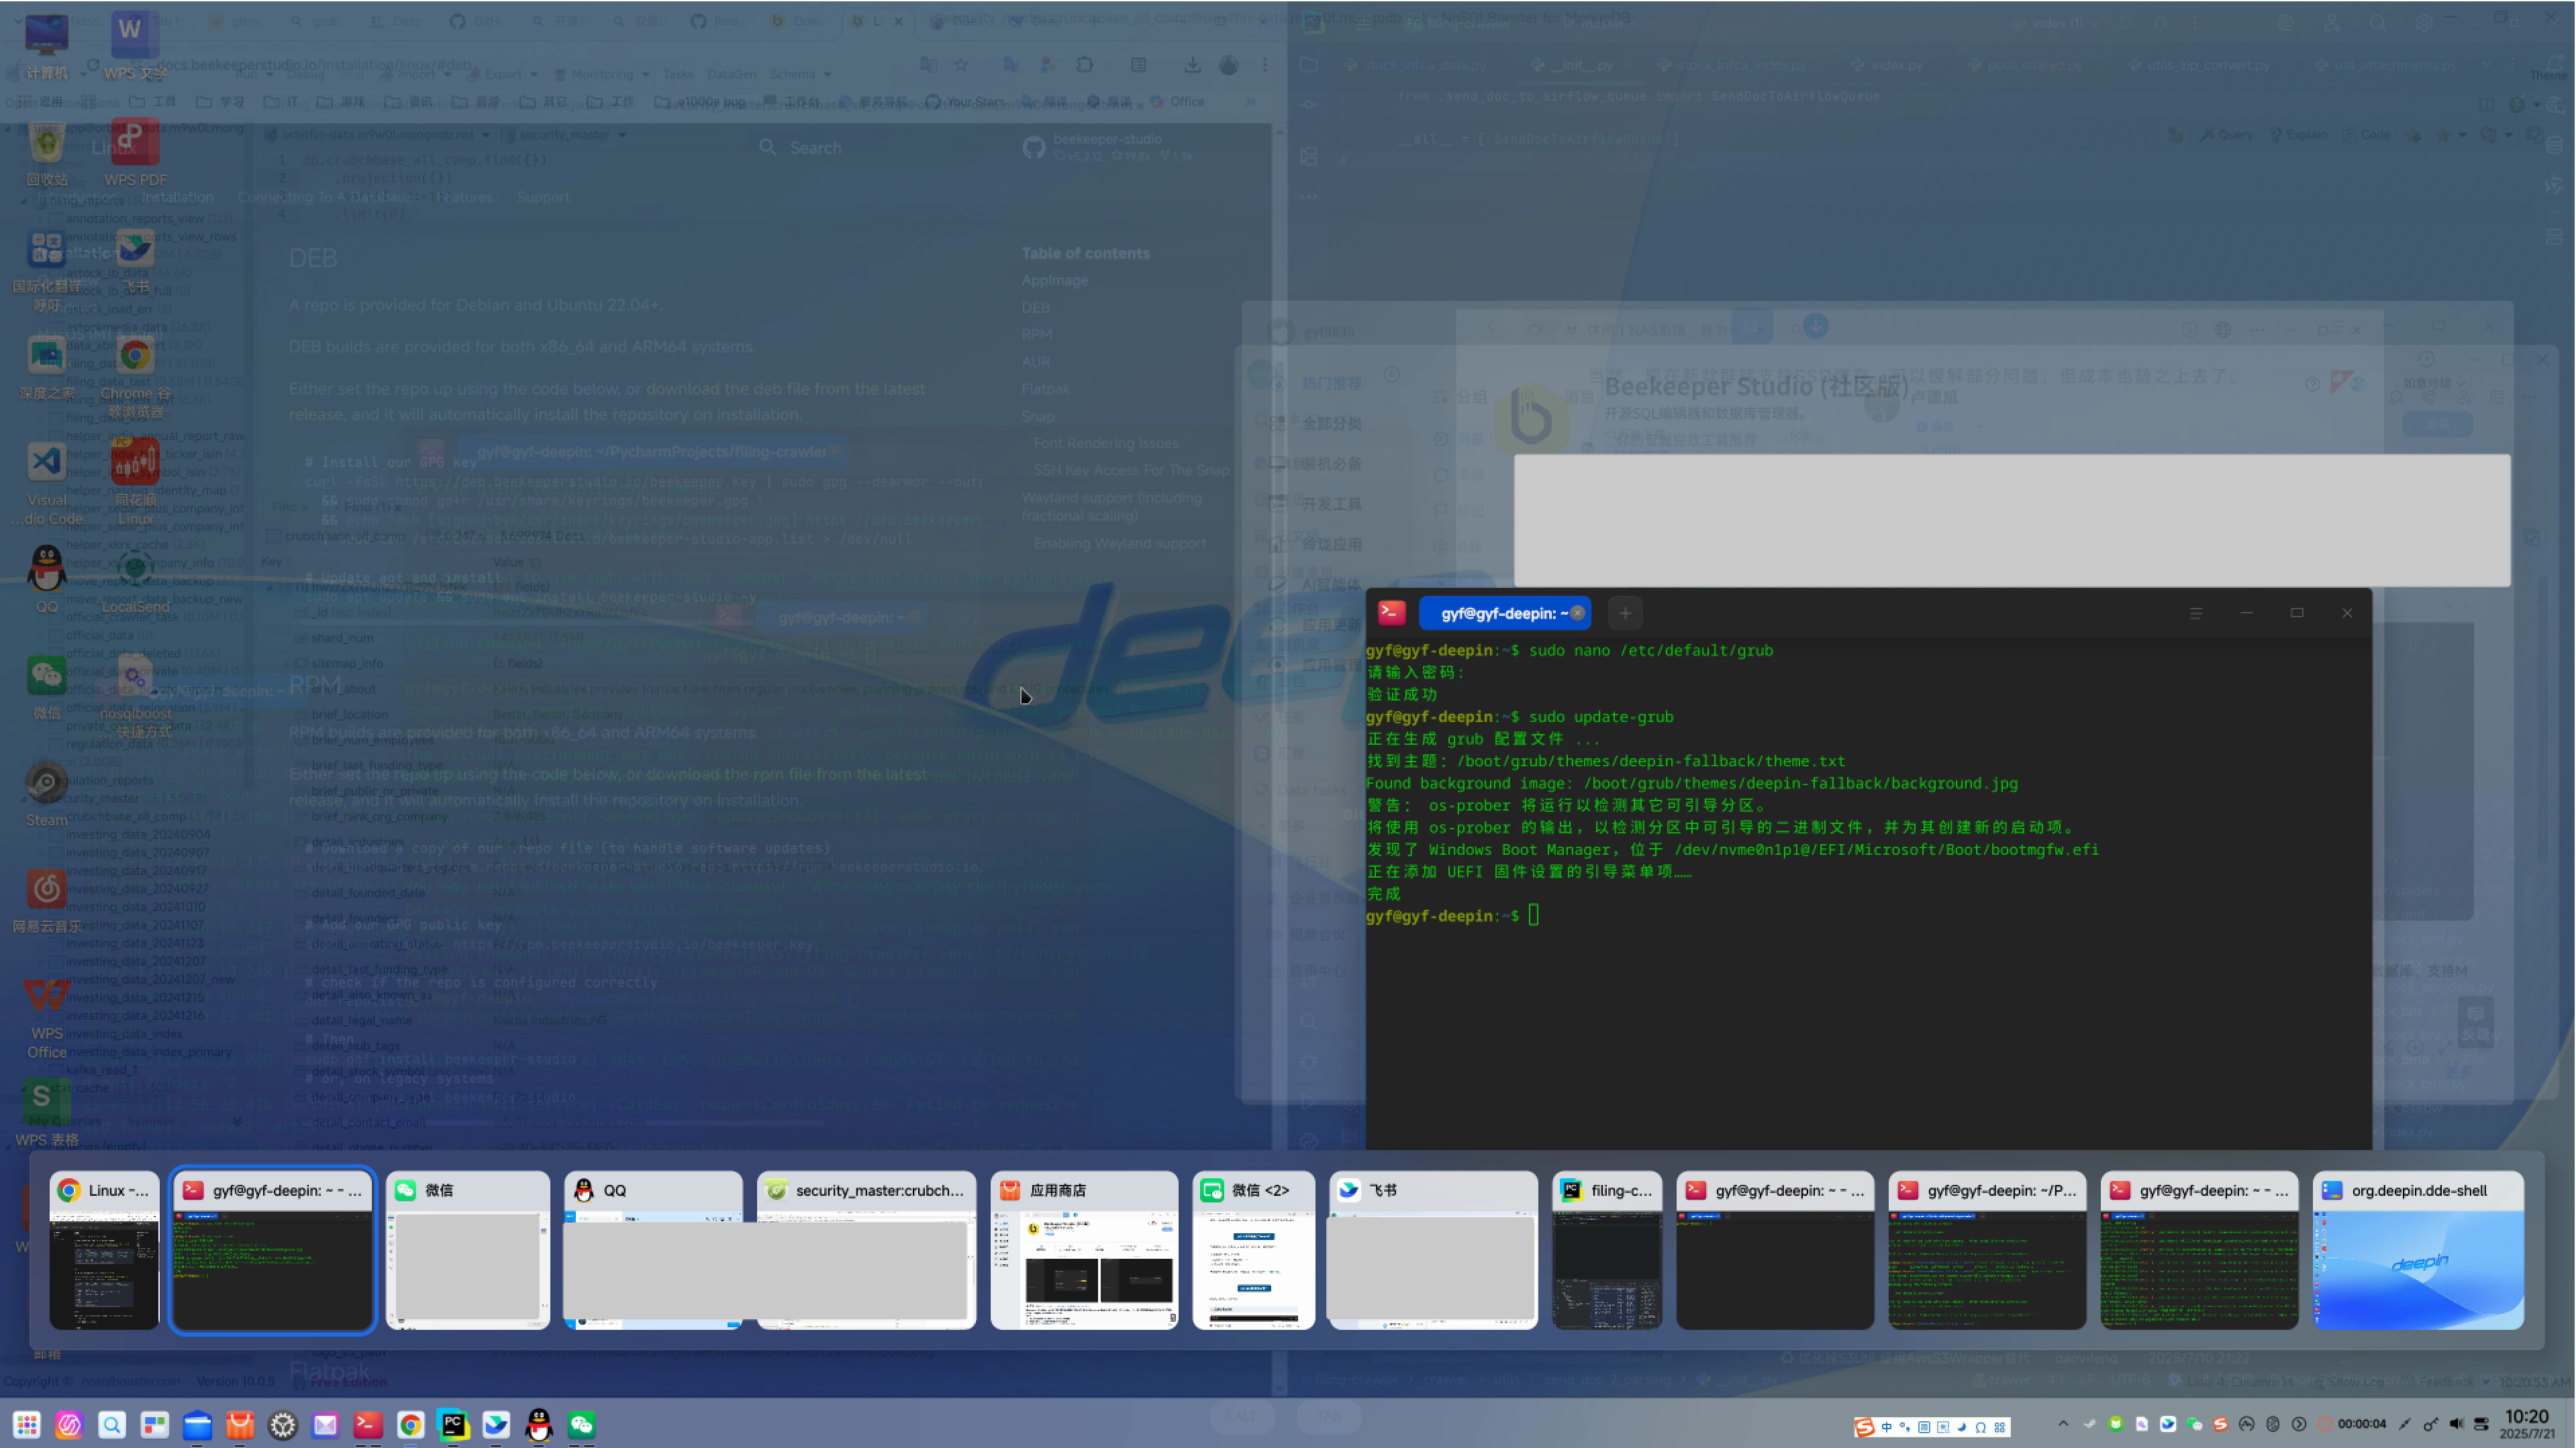Viewport: 2576px width, 1448px height.
Task: Open Chrome from the dock
Action: tap(411, 1424)
